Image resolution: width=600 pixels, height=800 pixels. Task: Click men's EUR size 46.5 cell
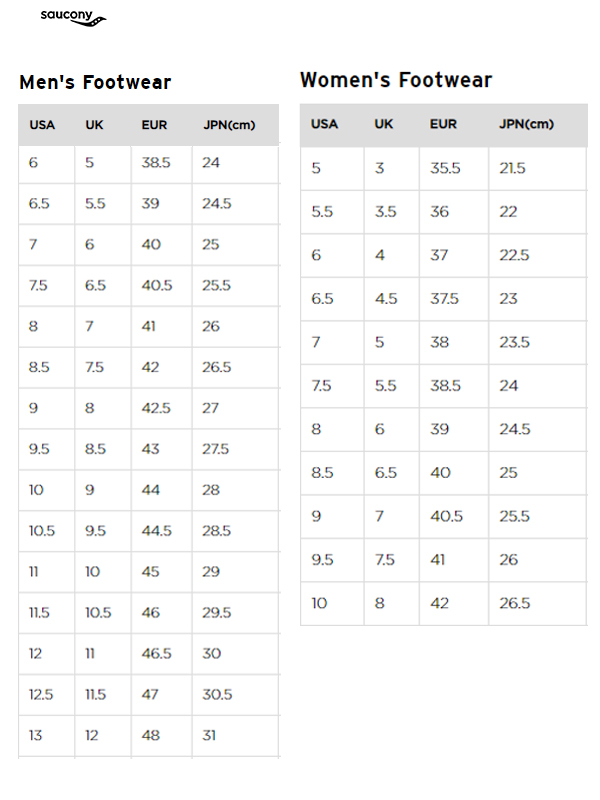point(156,653)
